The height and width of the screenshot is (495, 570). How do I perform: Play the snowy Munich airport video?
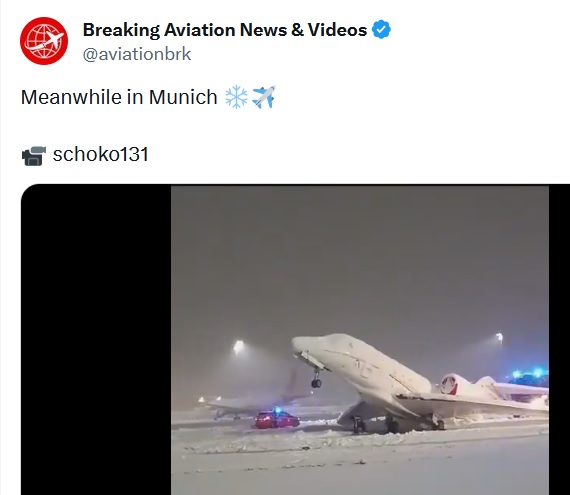click(x=360, y=340)
